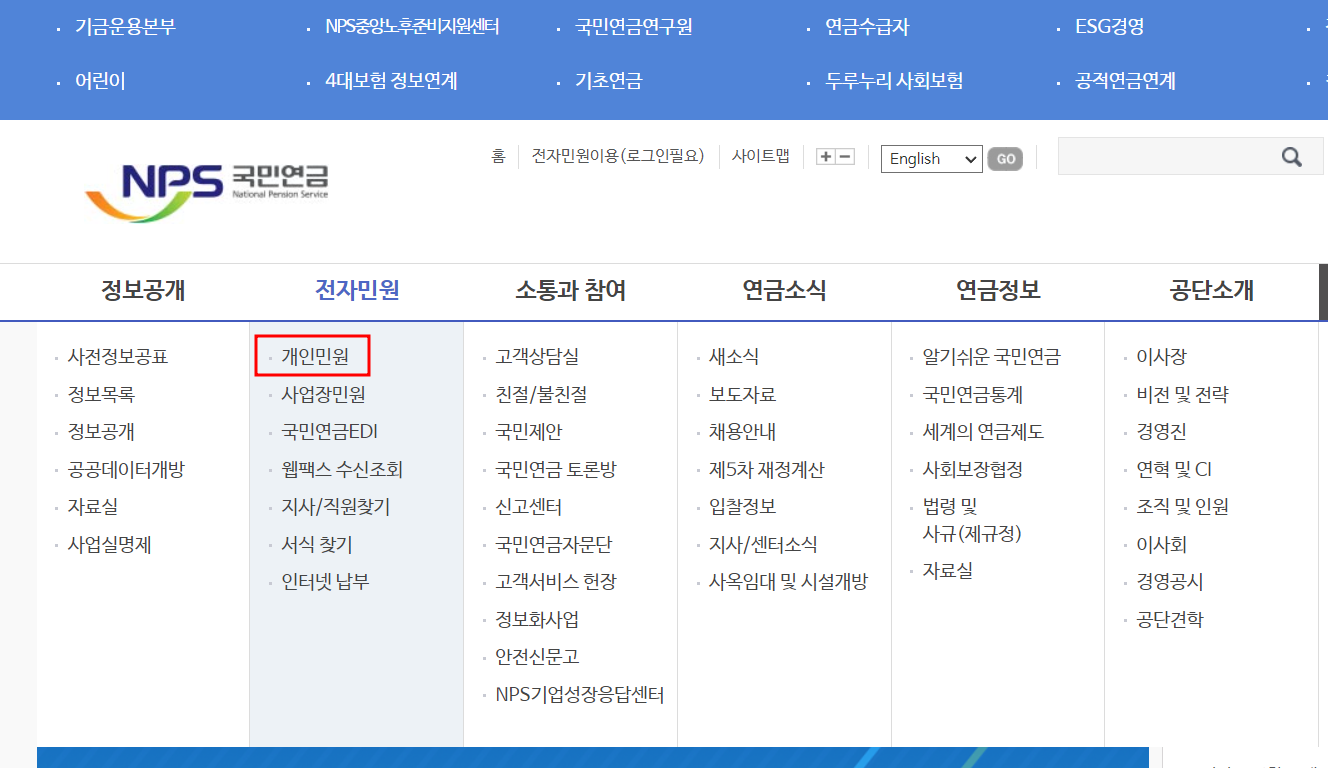
Task: Click the font size reduce (−) icon
Action: pos(845,156)
